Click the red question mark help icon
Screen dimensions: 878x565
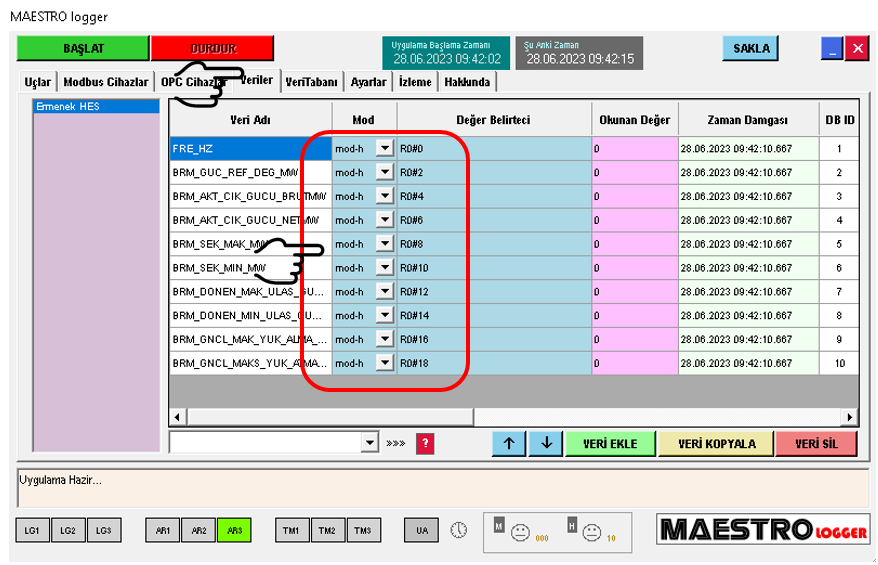425,443
